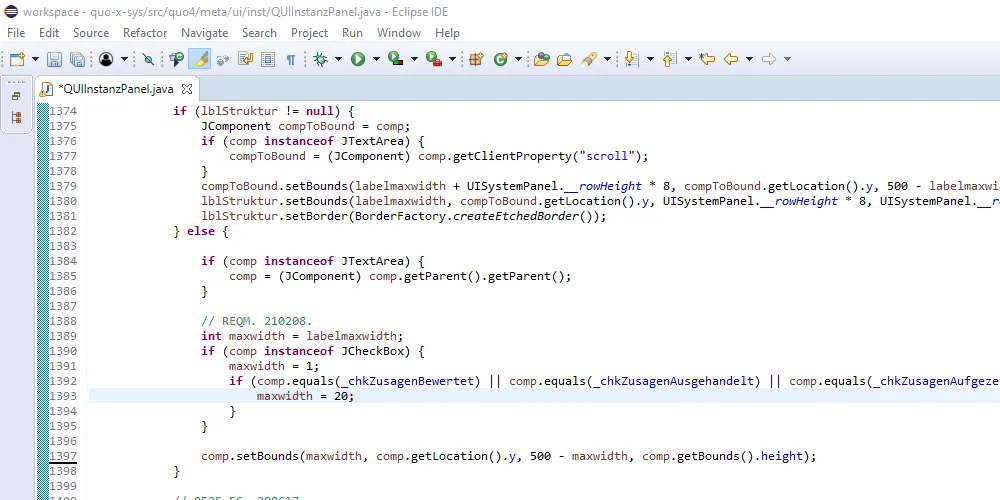Viewport: 1000px width, 500px height.
Task: Toggle Skip All Breakpoints icon
Action: (148, 59)
